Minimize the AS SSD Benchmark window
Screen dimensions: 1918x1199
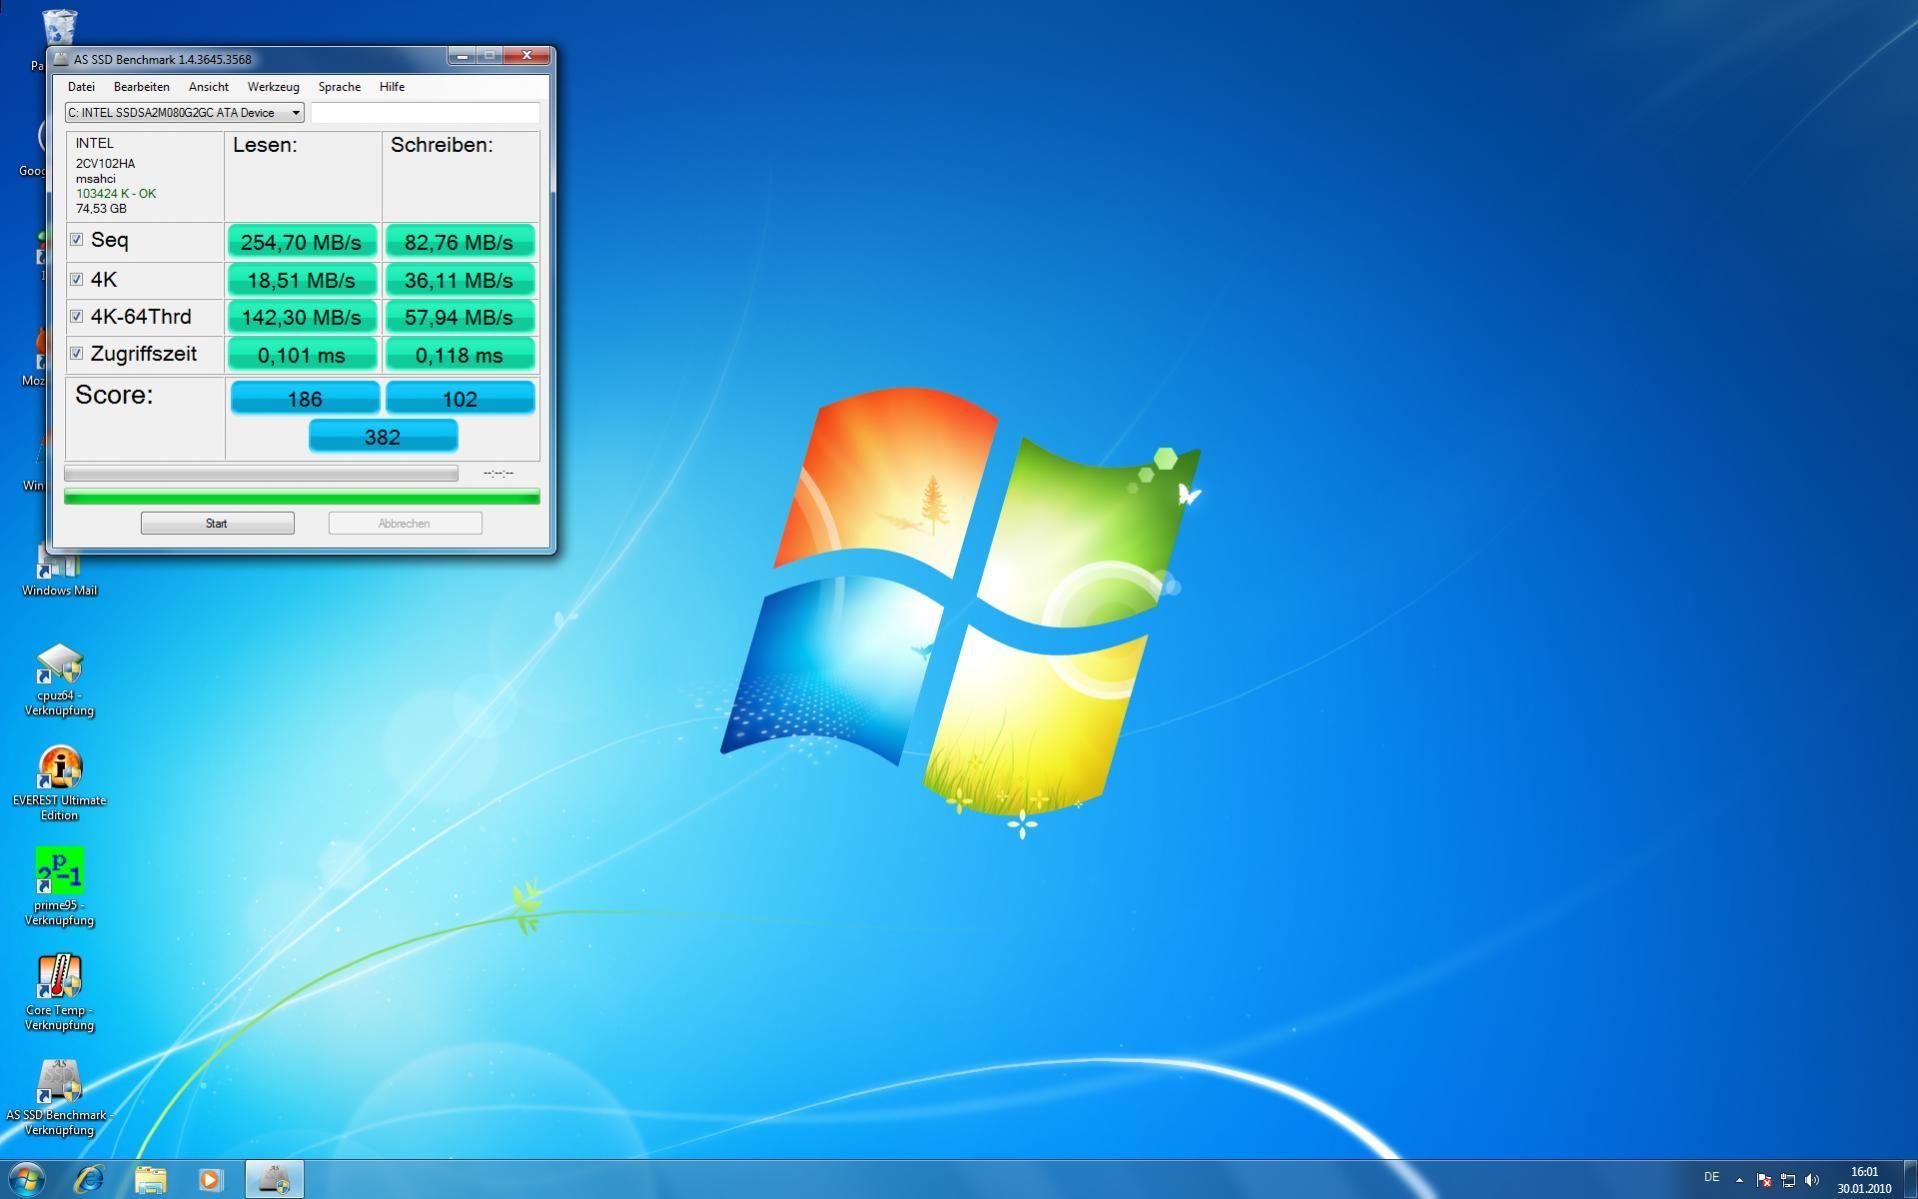click(x=462, y=56)
